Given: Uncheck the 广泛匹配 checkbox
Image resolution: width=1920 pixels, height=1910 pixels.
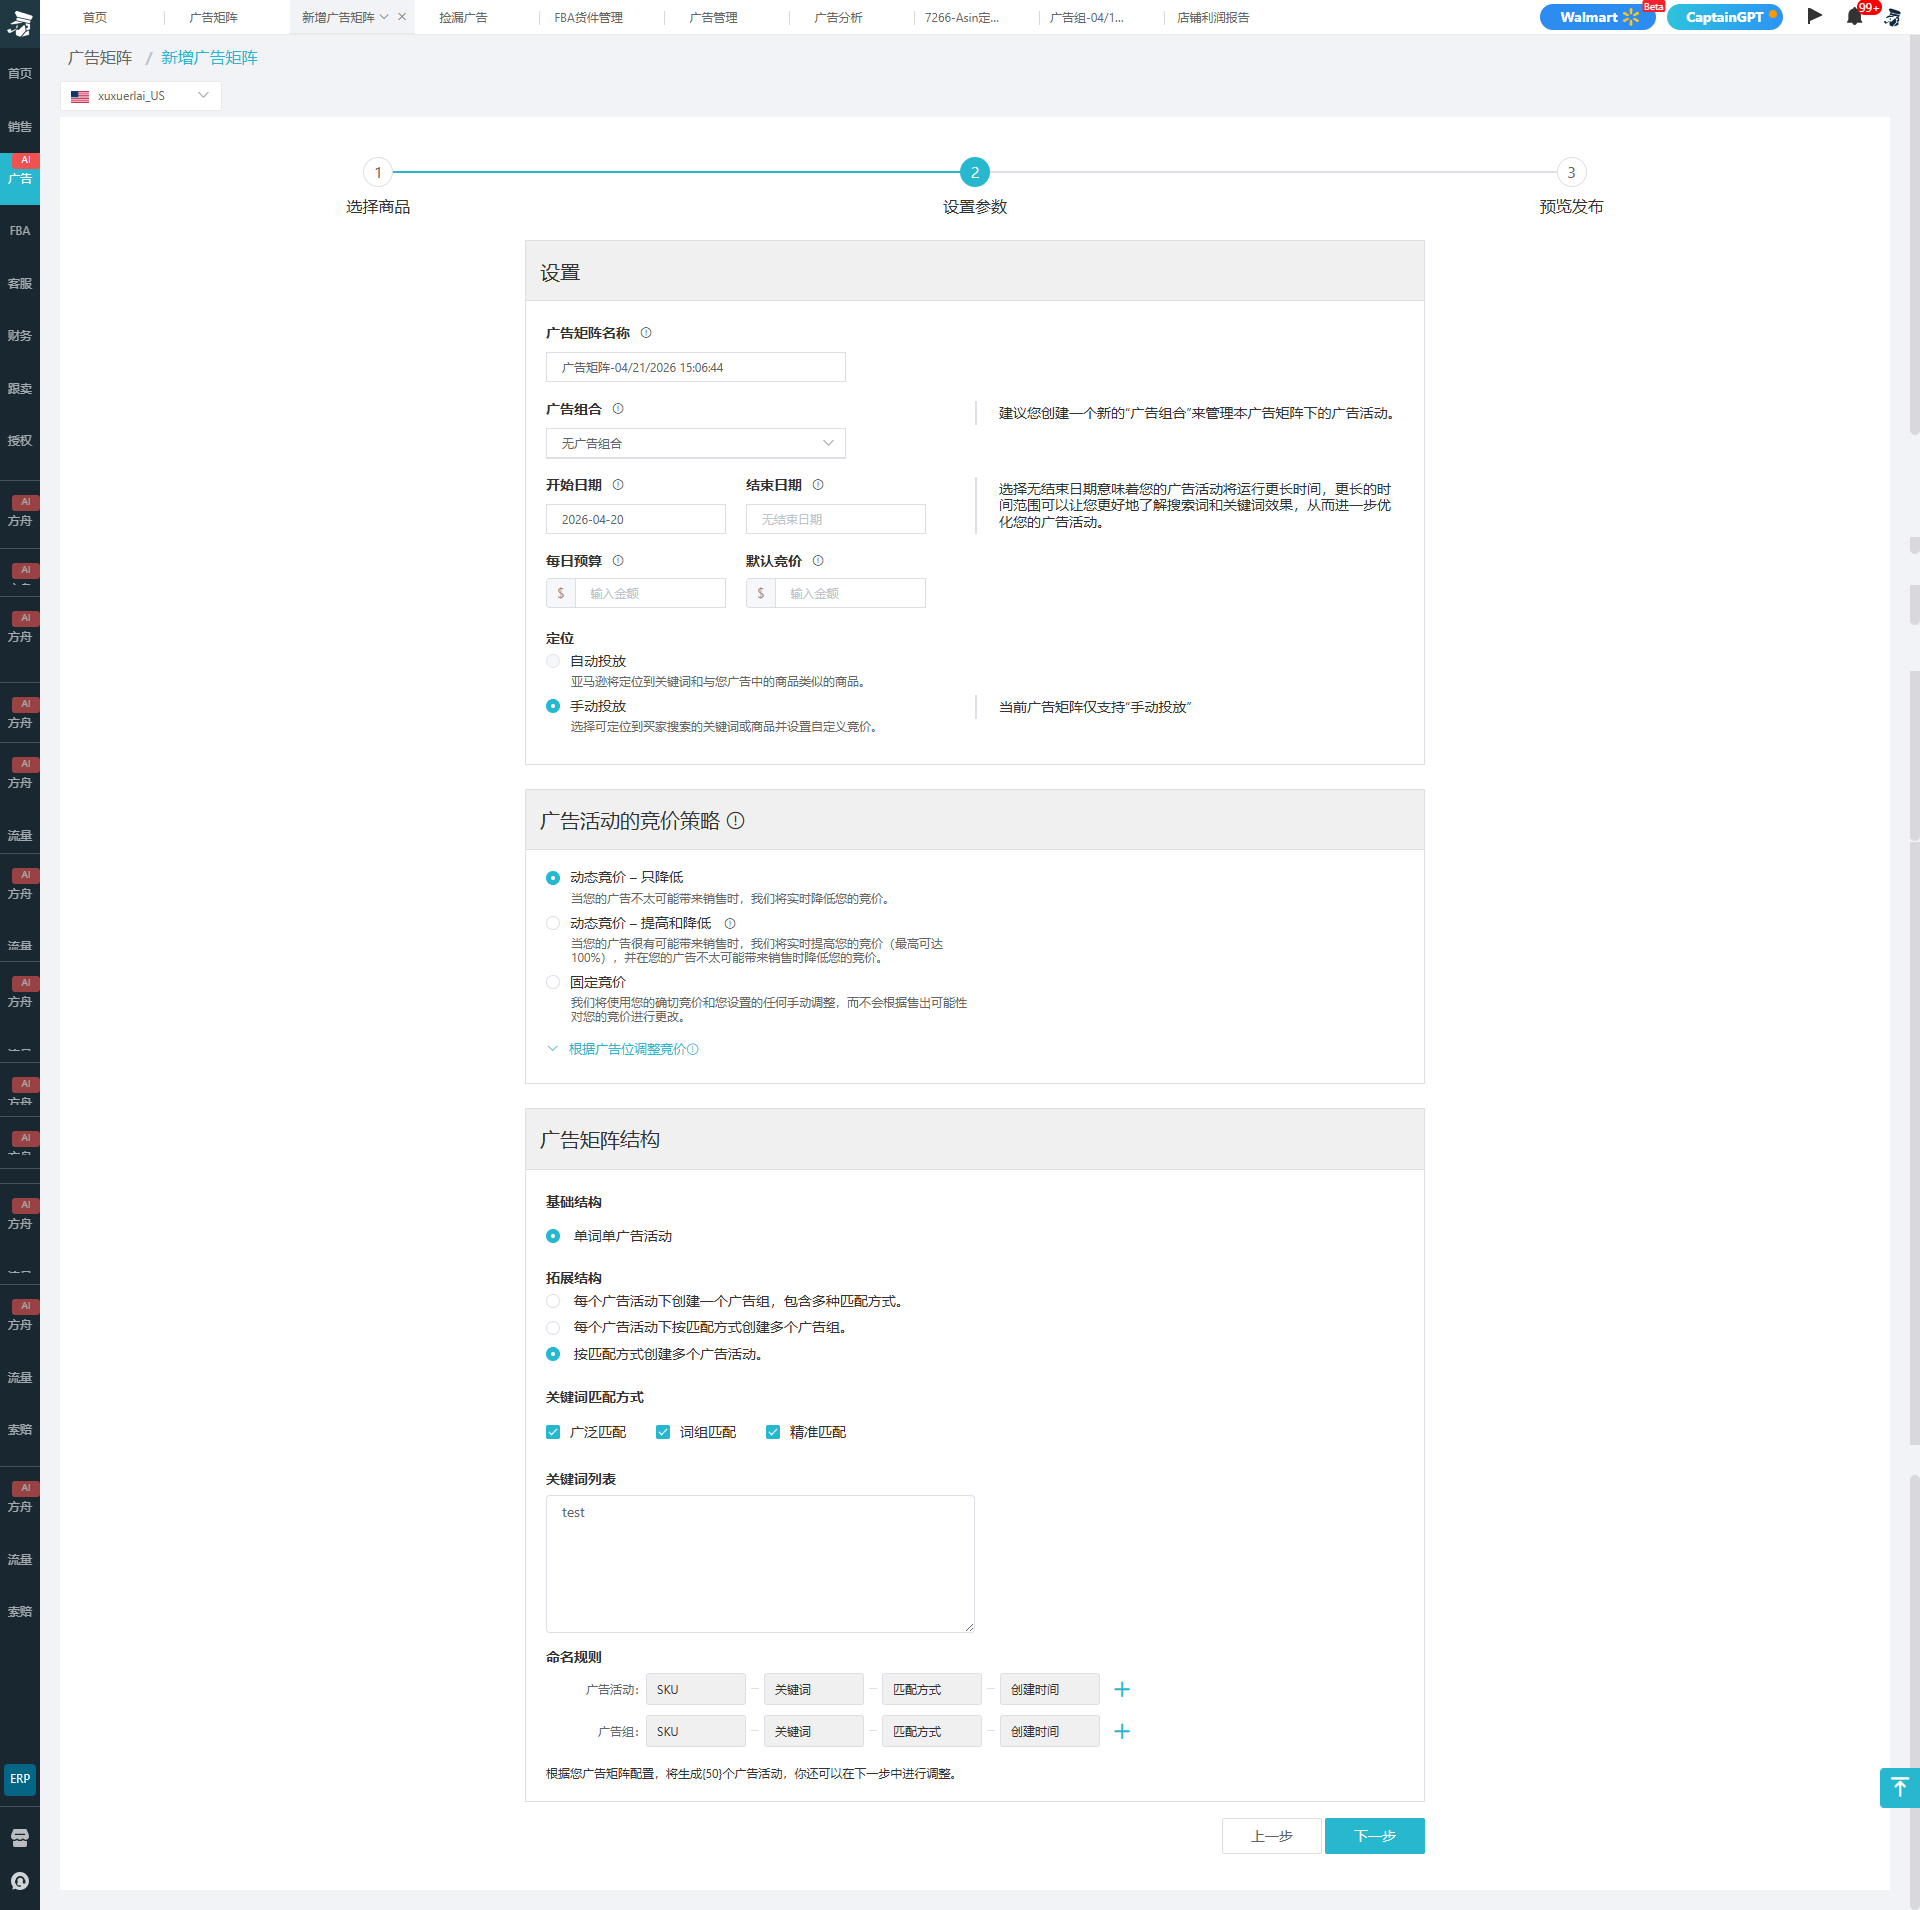Looking at the screenshot, I should click(553, 1432).
